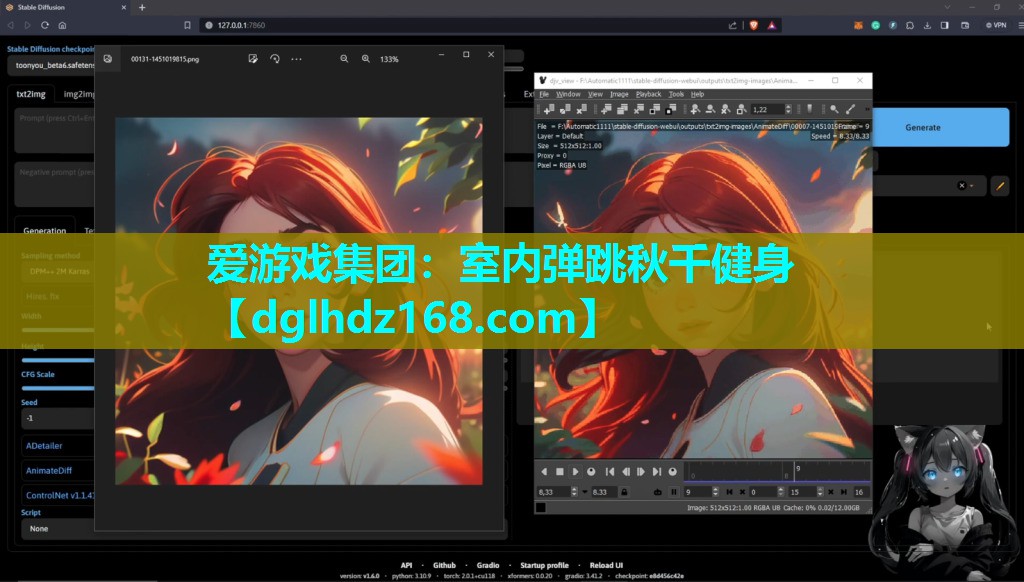Viewport: 1024px width, 582px height.
Task: Open the djv_view Tools menu
Action: click(676, 94)
